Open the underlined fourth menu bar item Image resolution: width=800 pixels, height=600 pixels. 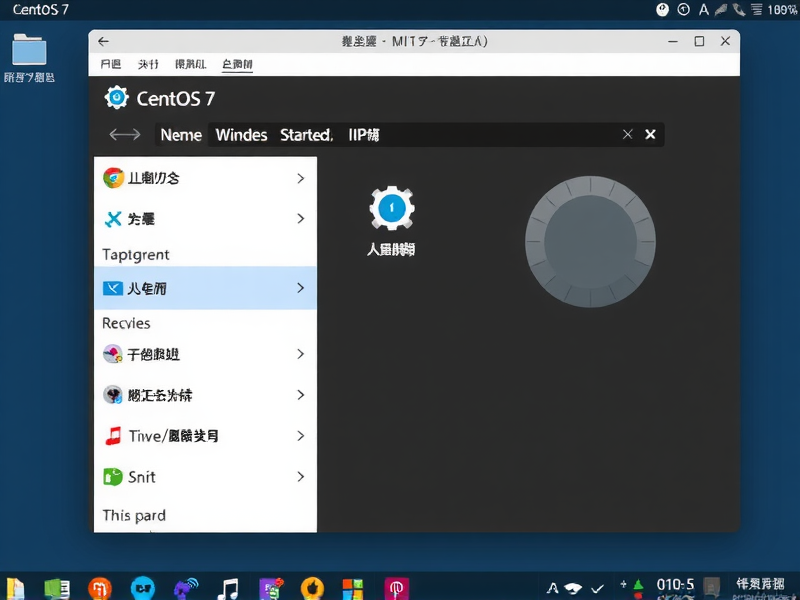[236, 63]
